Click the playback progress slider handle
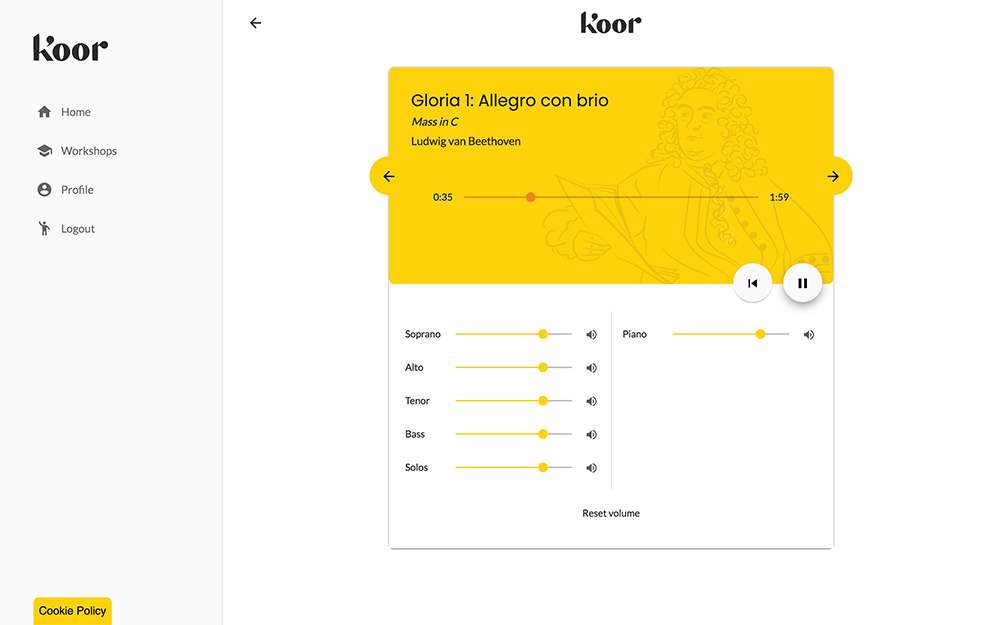 point(531,197)
